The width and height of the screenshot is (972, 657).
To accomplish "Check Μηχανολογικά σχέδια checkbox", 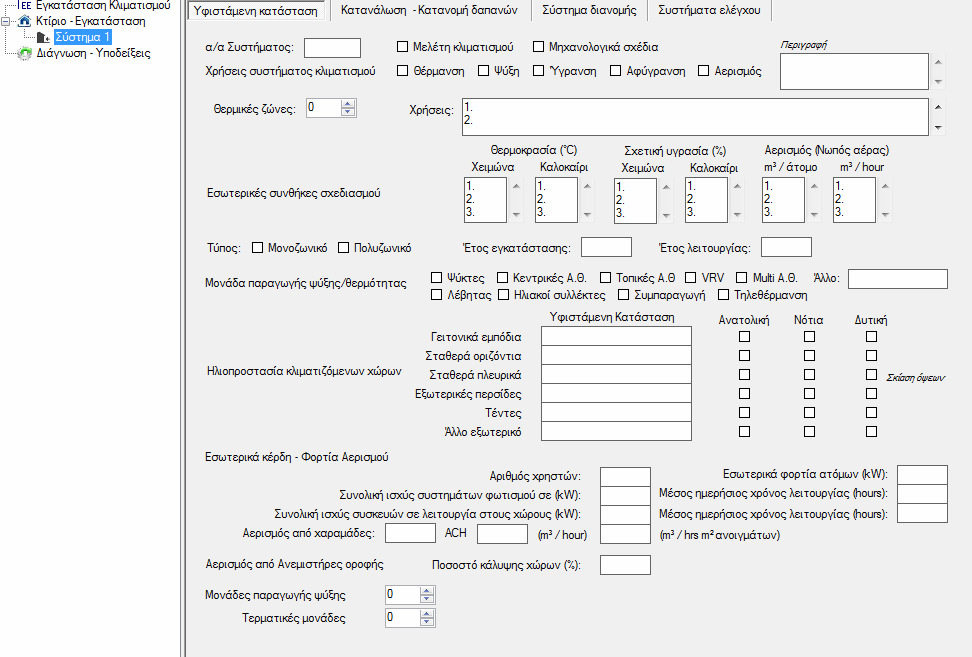I will 538,46.
